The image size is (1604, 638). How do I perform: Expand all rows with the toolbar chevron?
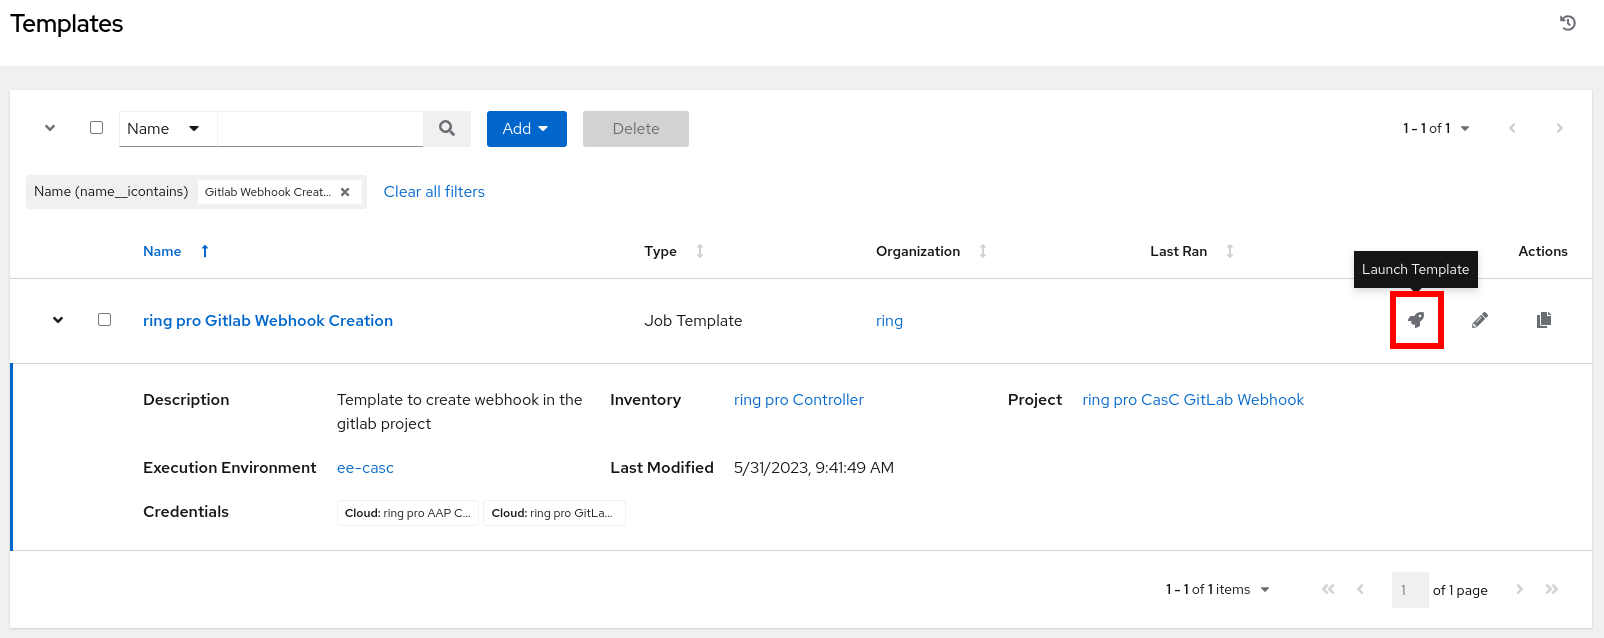[x=50, y=128]
